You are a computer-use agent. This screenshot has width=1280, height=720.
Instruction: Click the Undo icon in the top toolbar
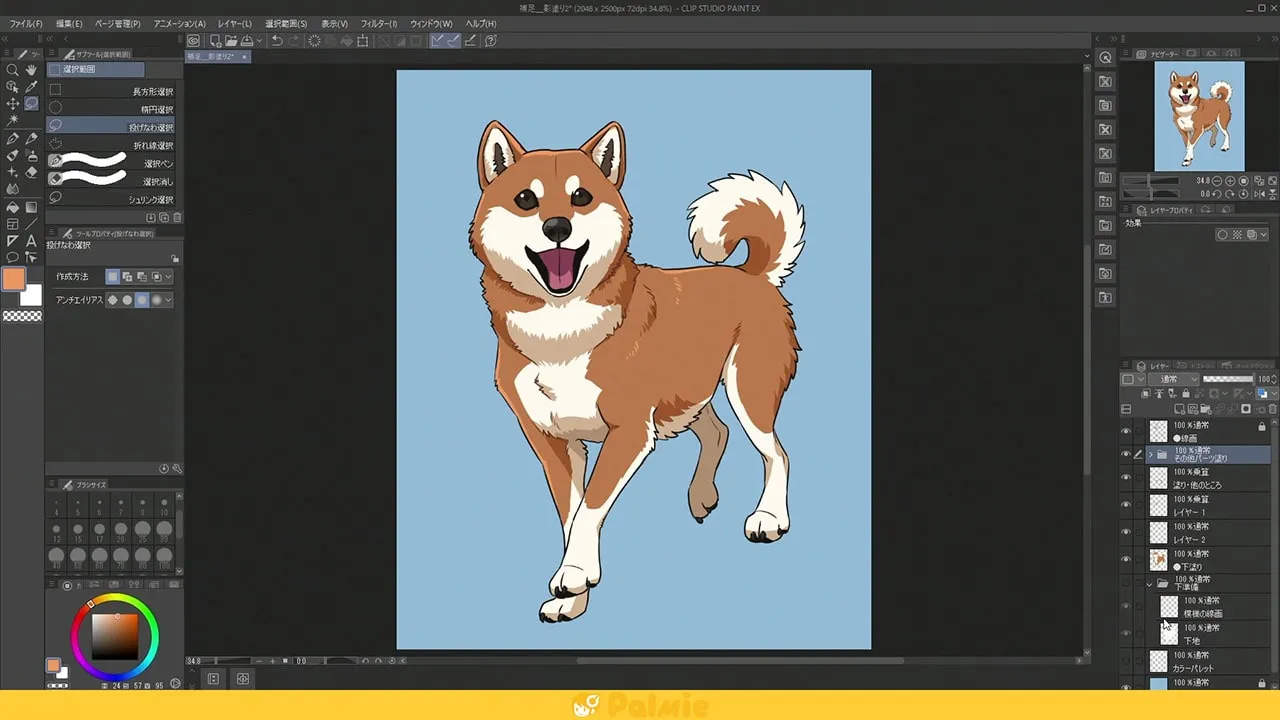coord(277,41)
